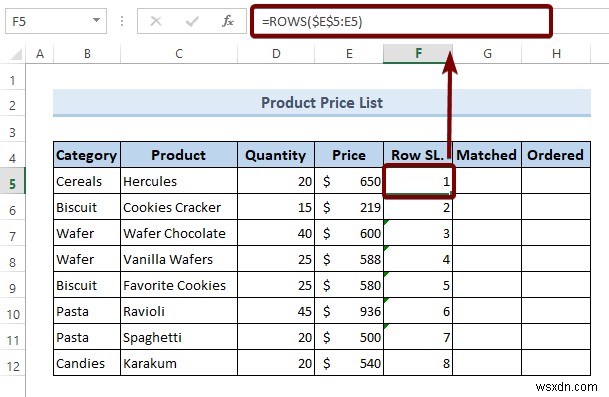Select the price cell showing 540
This screenshot has height=397, width=609.
tap(349, 363)
